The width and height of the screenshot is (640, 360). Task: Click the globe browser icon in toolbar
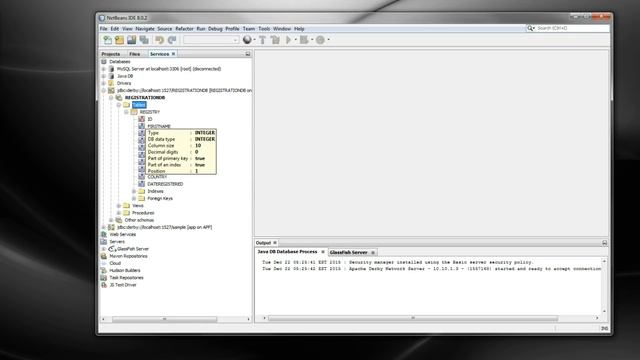point(247,40)
